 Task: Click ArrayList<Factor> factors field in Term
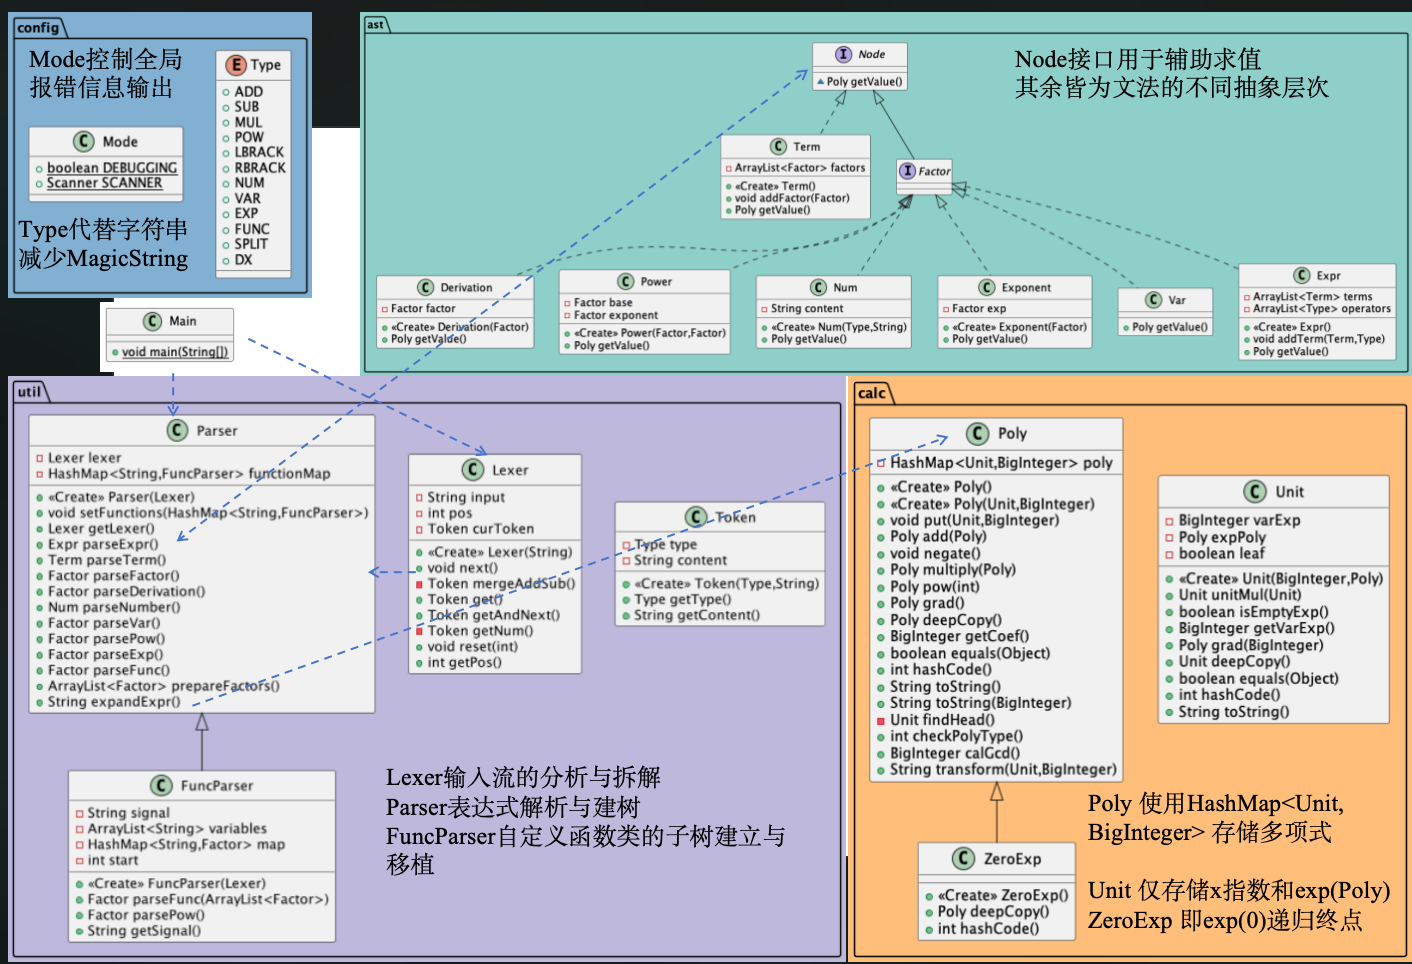[800, 168]
